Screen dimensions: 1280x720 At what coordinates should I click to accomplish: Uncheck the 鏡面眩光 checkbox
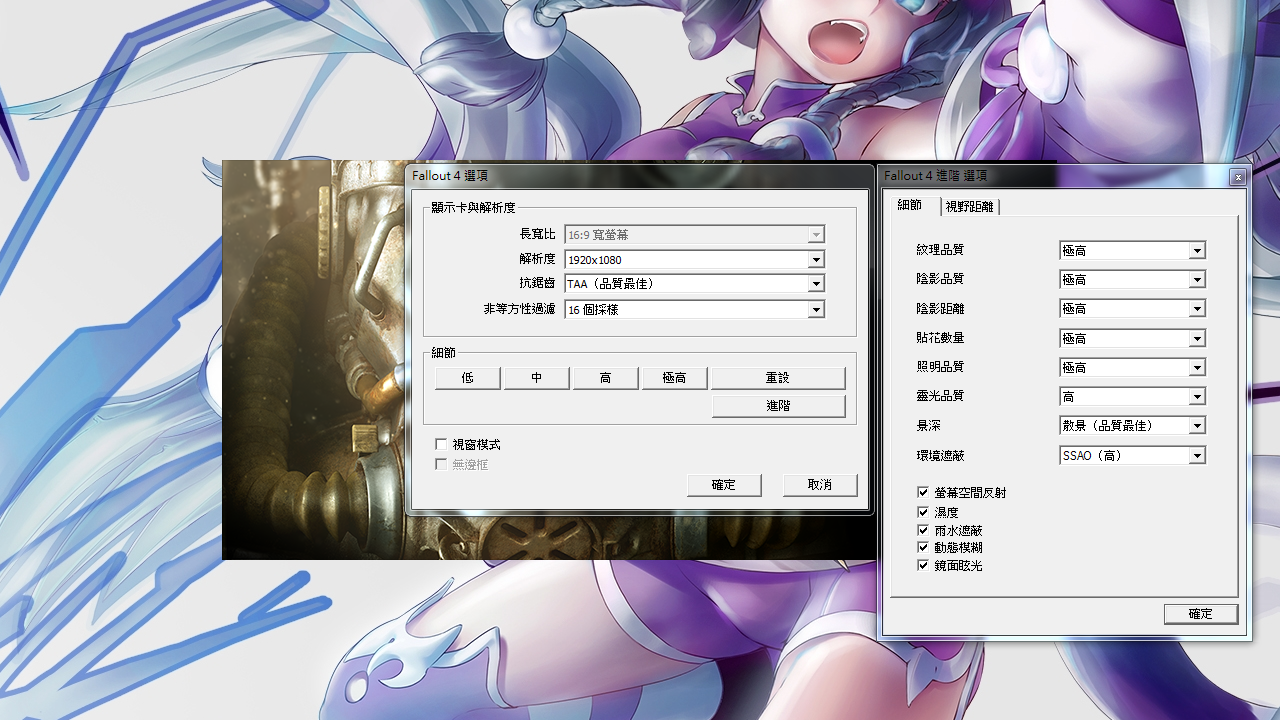pyautogui.click(x=923, y=566)
